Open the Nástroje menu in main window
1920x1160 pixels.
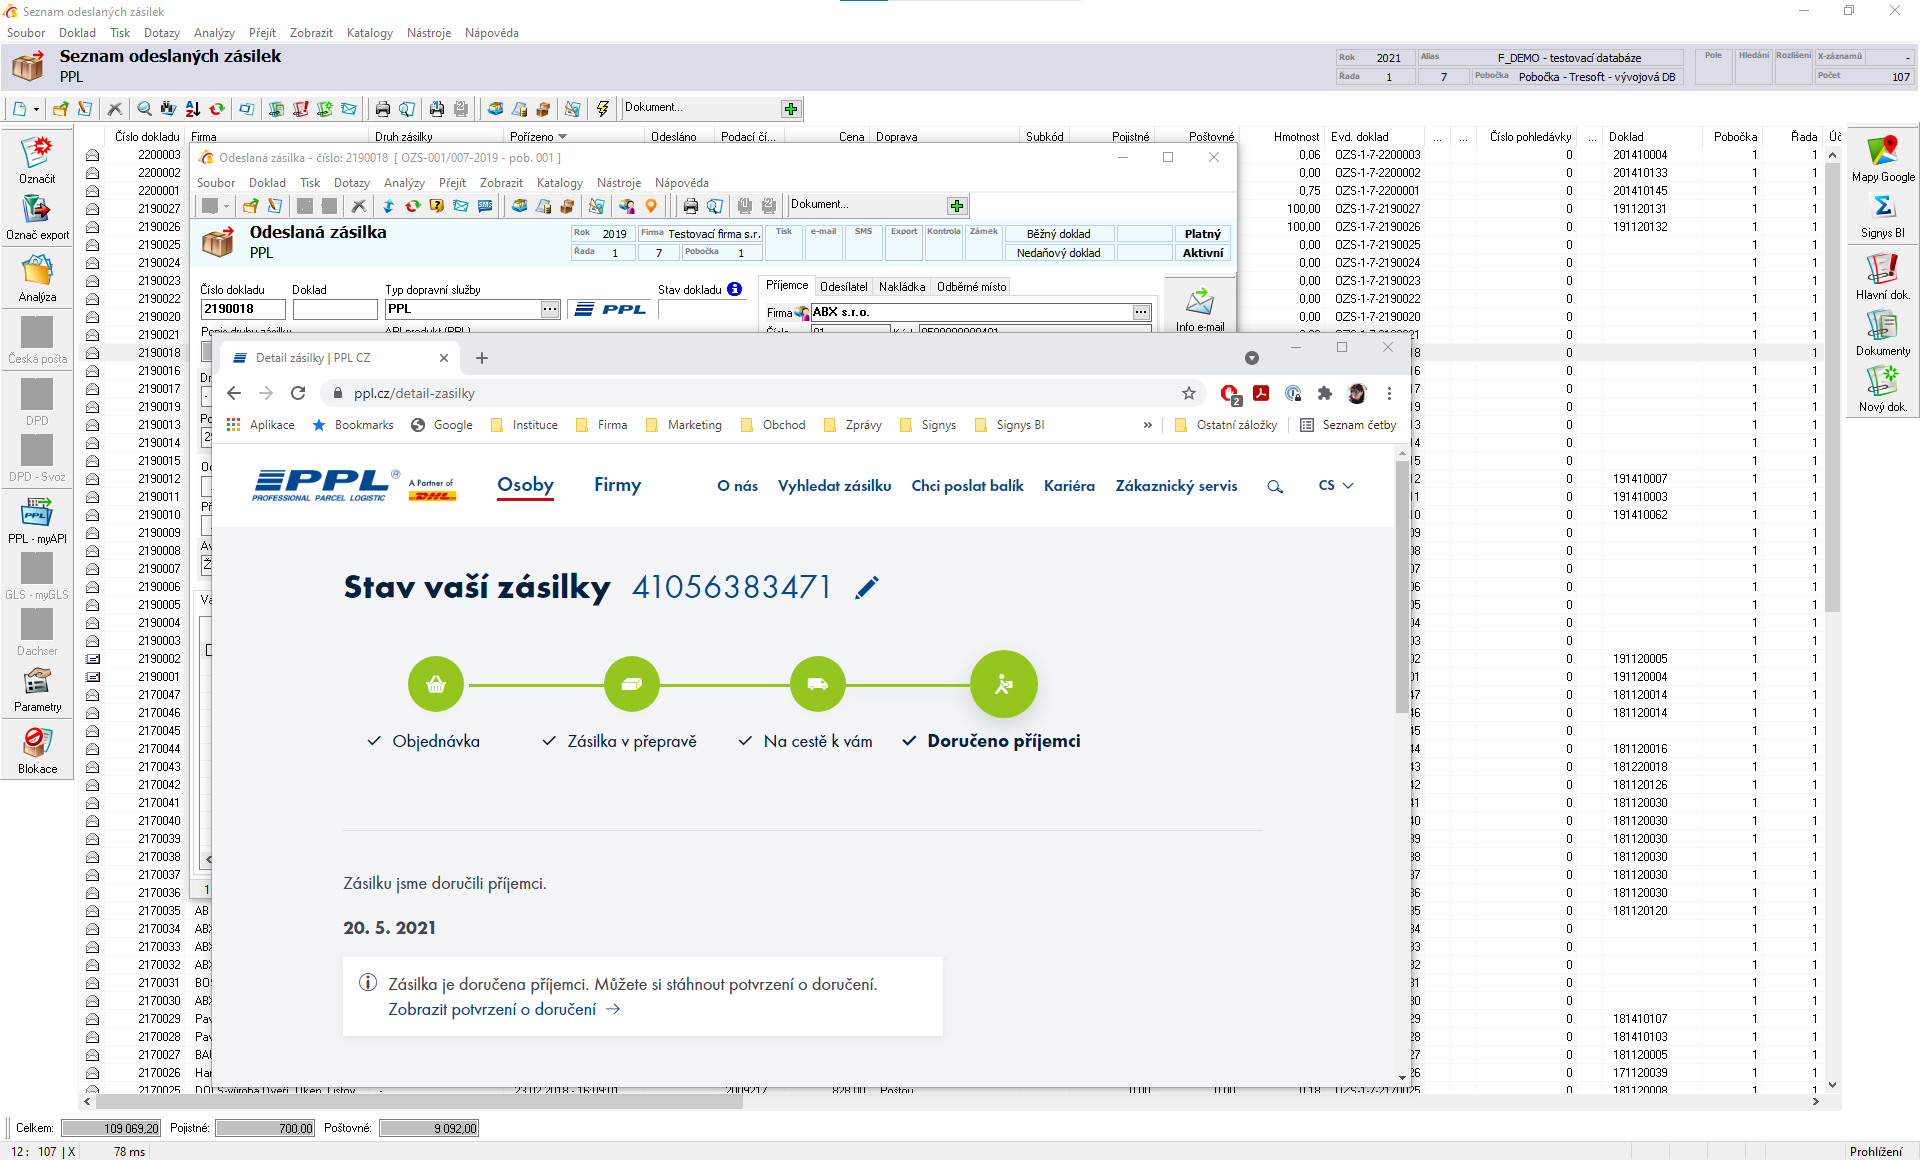point(429,33)
